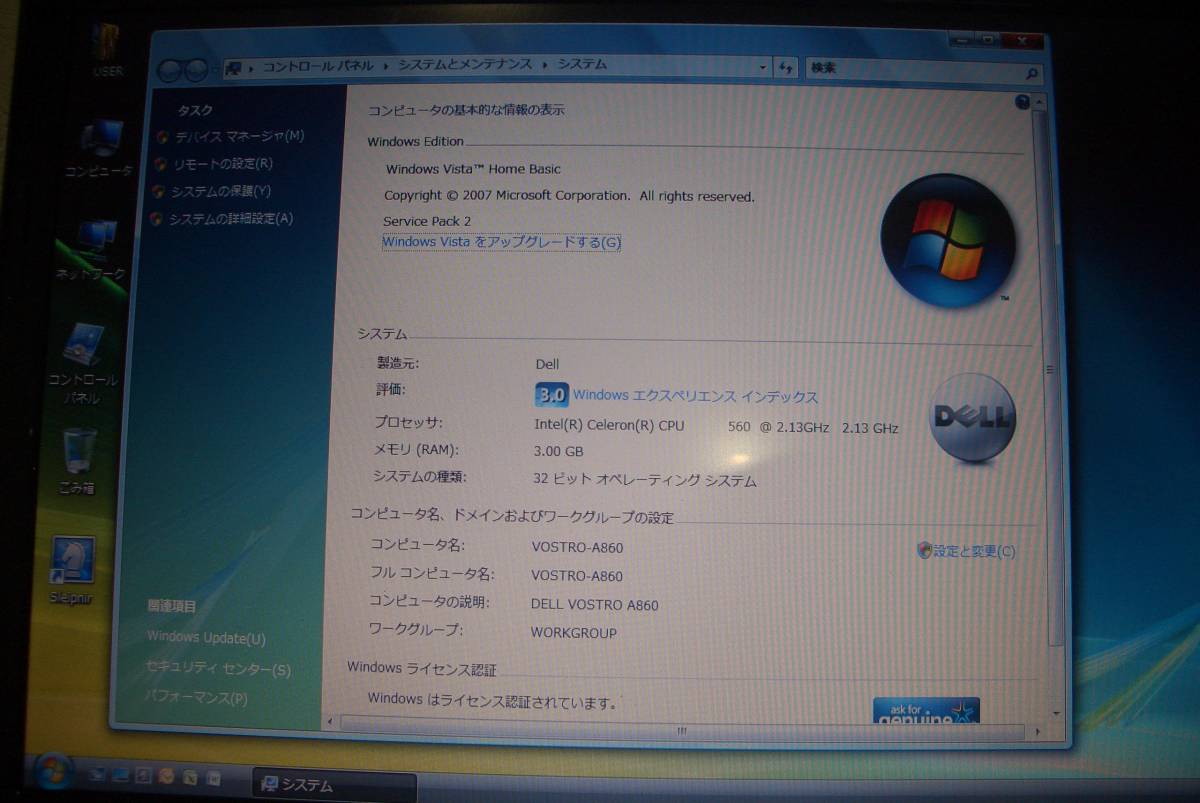
Task: Expand arrow after コントロール パネル breadcrumb
Action: click(x=385, y=66)
